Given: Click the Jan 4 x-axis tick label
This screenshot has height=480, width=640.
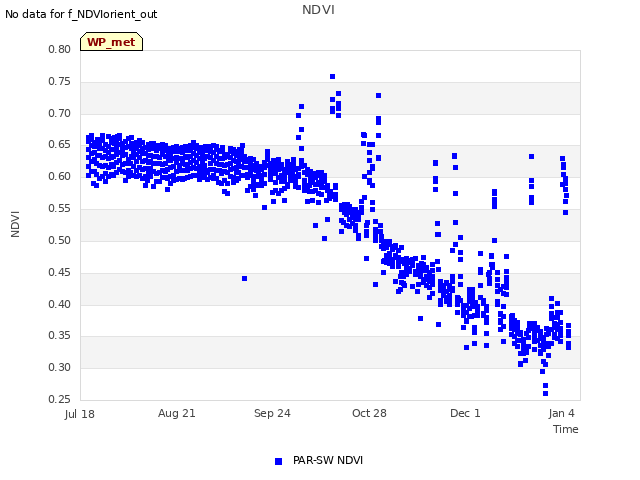Looking at the screenshot, I should (561, 413).
